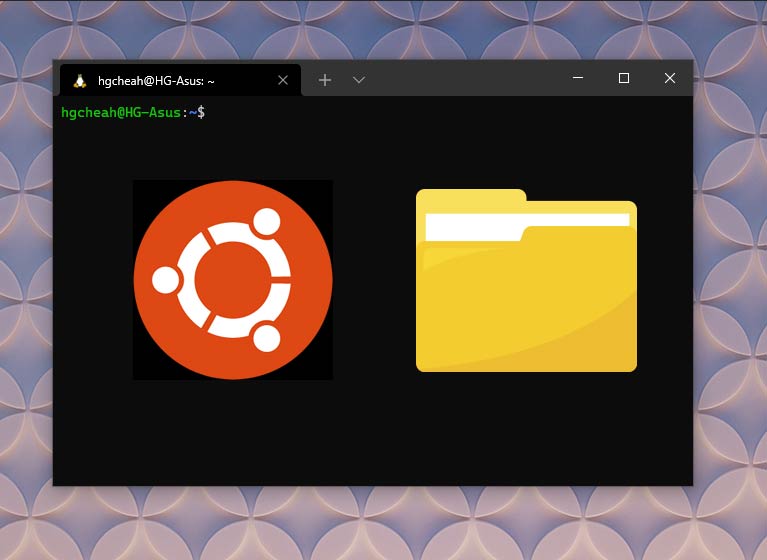Maximize the terminal window
This screenshot has width=767, height=560.
point(624,78)
